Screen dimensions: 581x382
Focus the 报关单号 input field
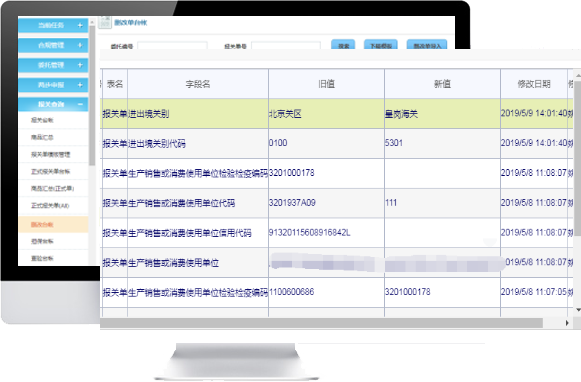pos(286,46)
